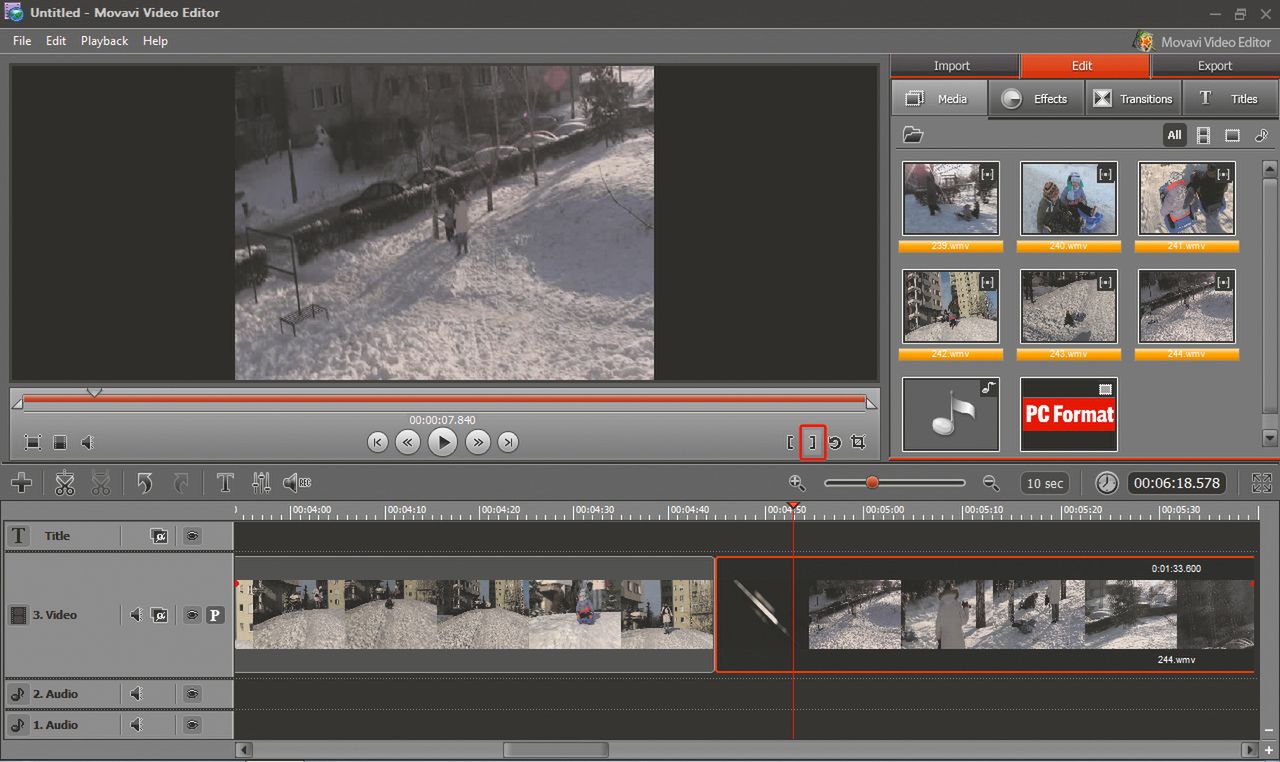Screen dimensions: 1280x762
Task: Select the music note audio thumbnail
Action: [950, 414]
